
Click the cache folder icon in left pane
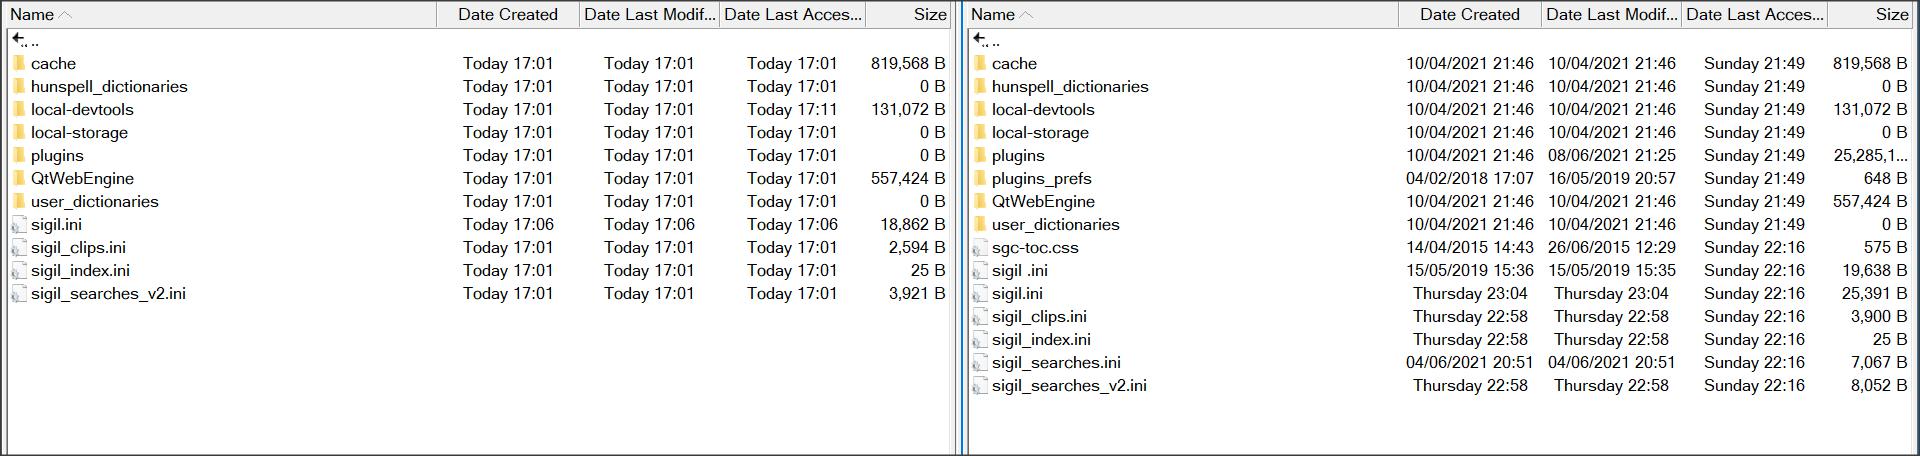click(19, 63)
